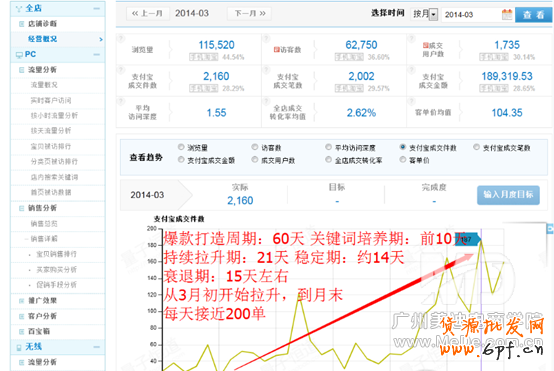Open 促销手段分析 in the sidebar
This screenshot has width=554, height=371.
point(56,285)
